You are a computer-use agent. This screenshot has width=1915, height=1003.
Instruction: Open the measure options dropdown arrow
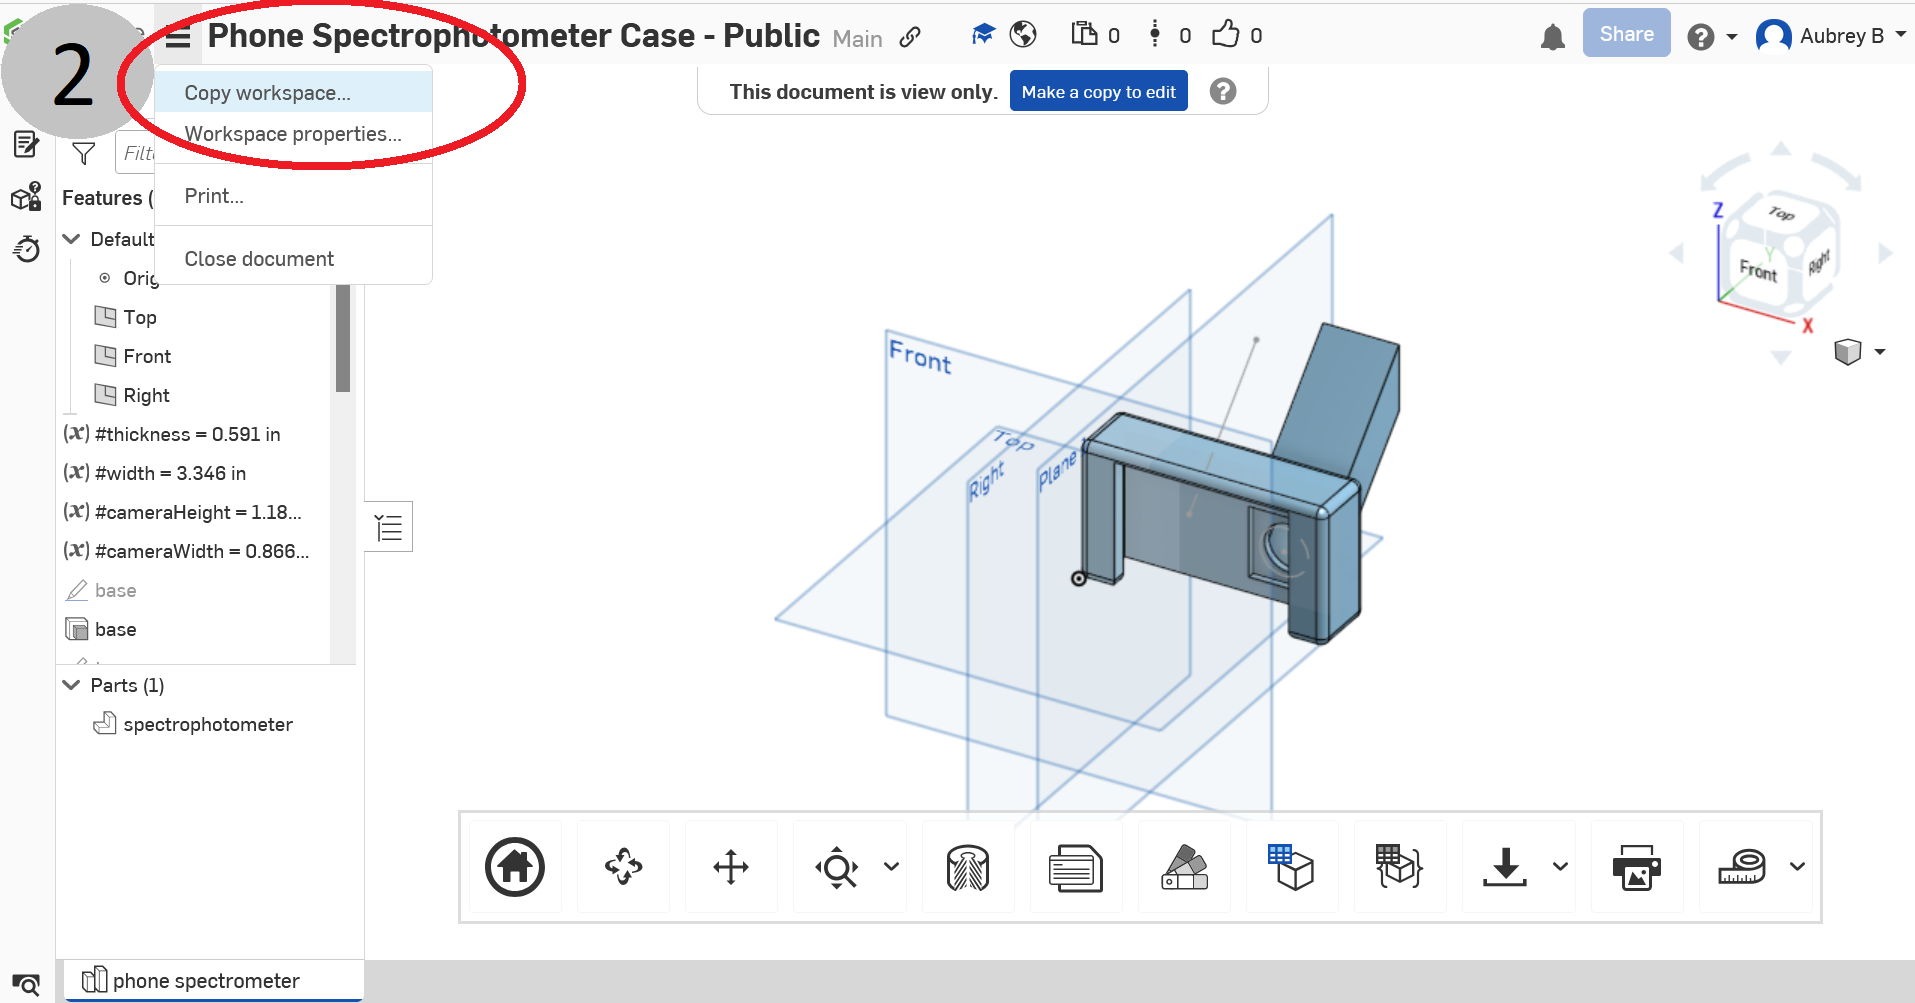click(x=1797, y=867)
